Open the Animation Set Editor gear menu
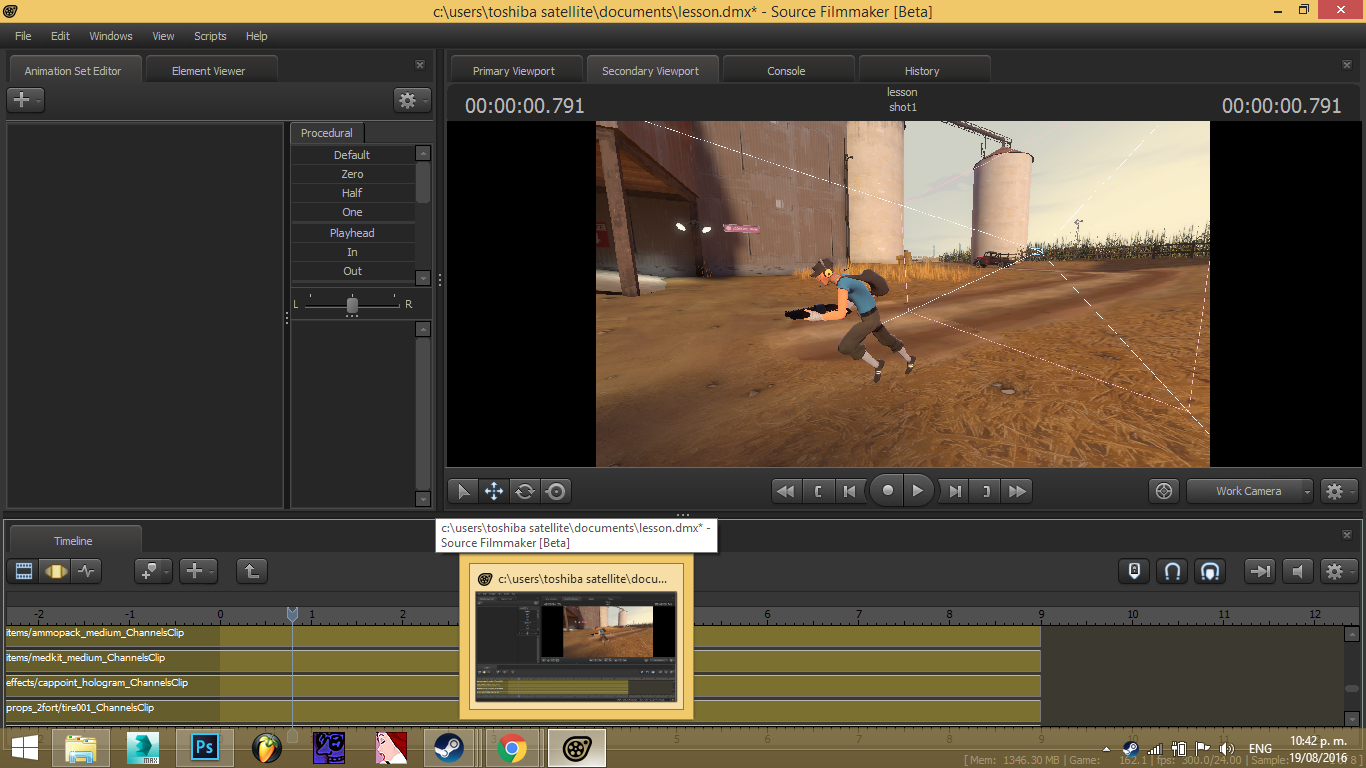This screenshot has height=768, width=1366. (410, 100)
